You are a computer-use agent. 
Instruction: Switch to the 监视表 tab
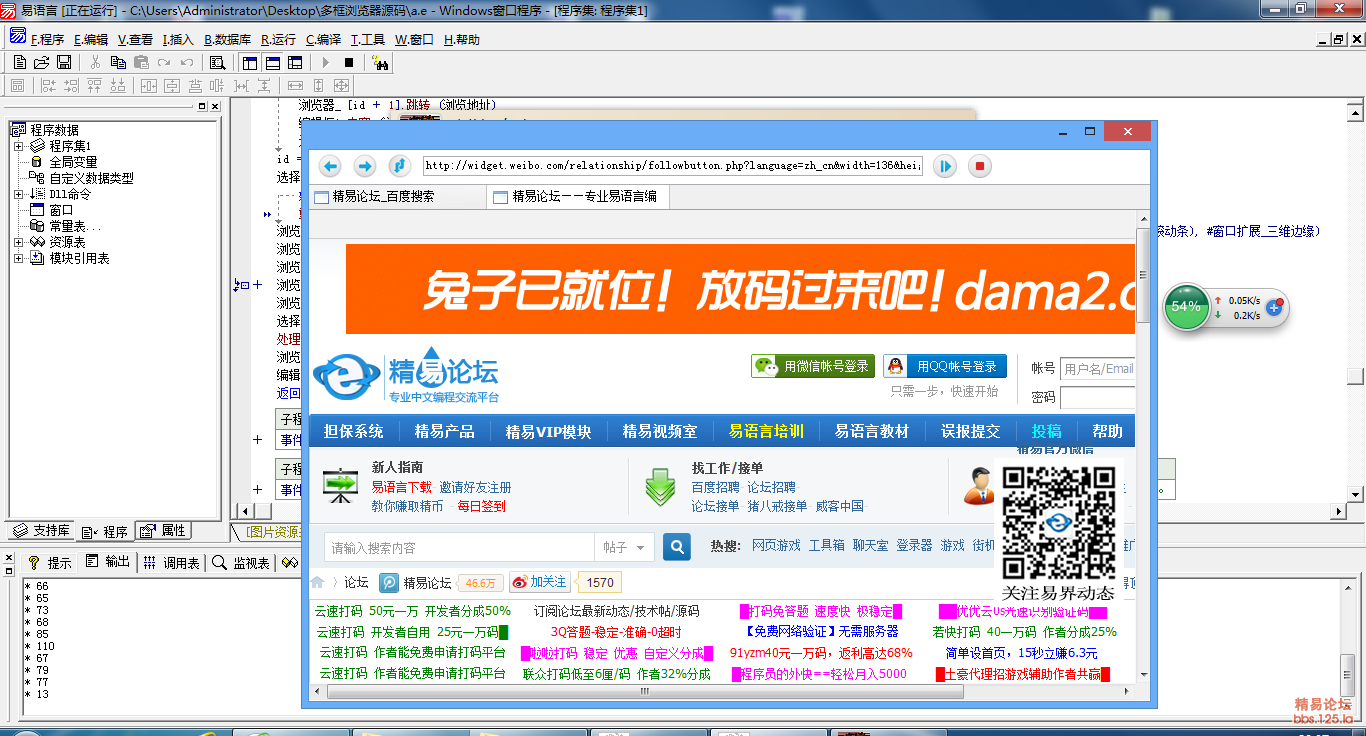[x=241, y=563]
